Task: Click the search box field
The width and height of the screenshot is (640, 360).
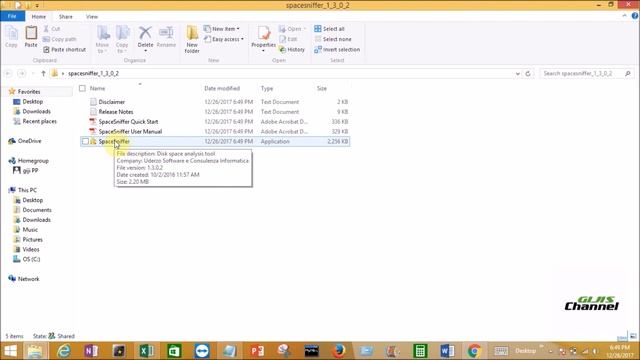Action: click(587, 73)
